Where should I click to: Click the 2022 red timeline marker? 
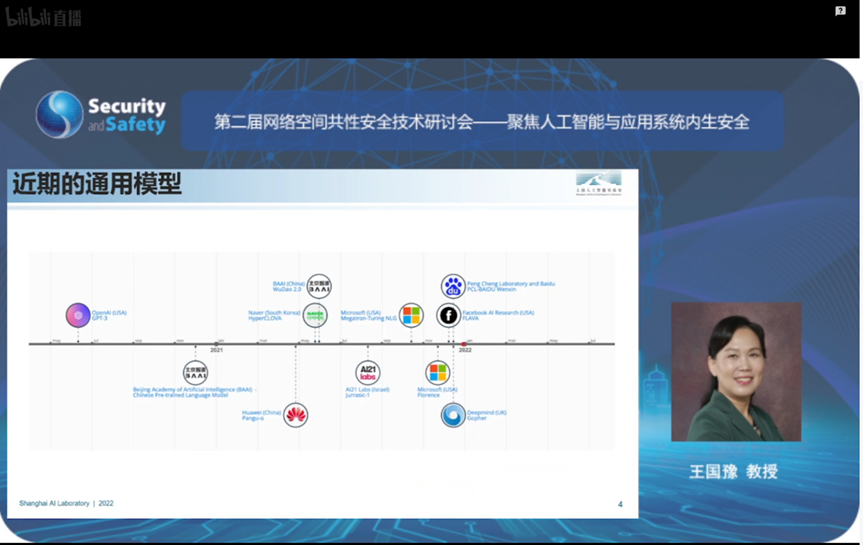pos(464,345)
